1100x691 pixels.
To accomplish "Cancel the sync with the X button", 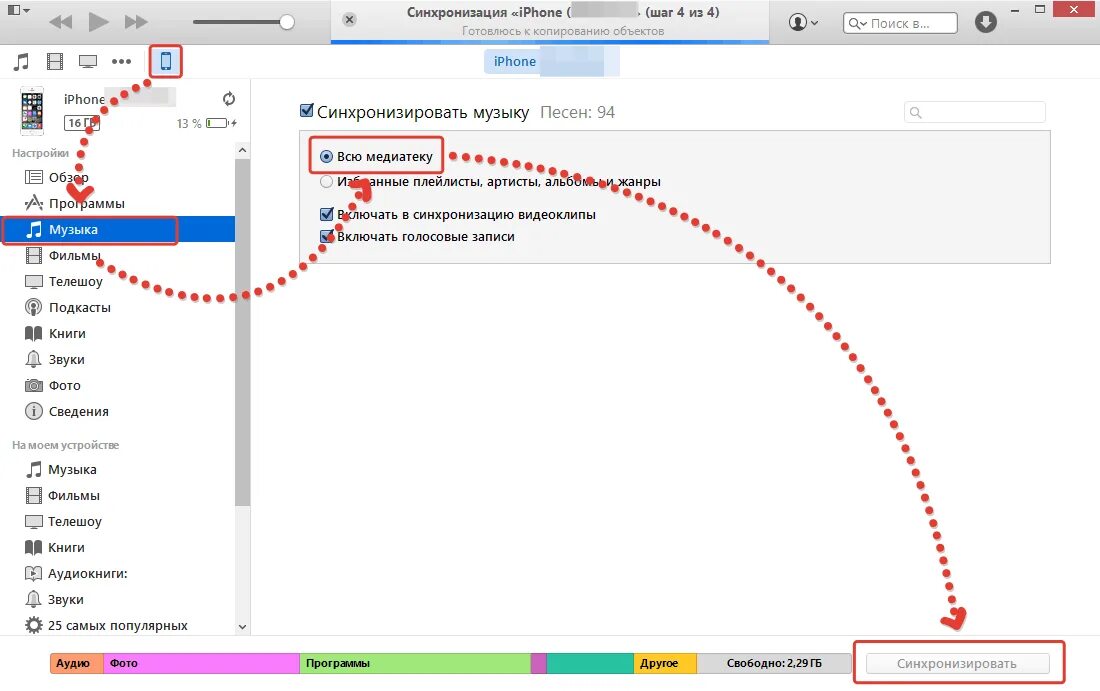I will (349, 20).
